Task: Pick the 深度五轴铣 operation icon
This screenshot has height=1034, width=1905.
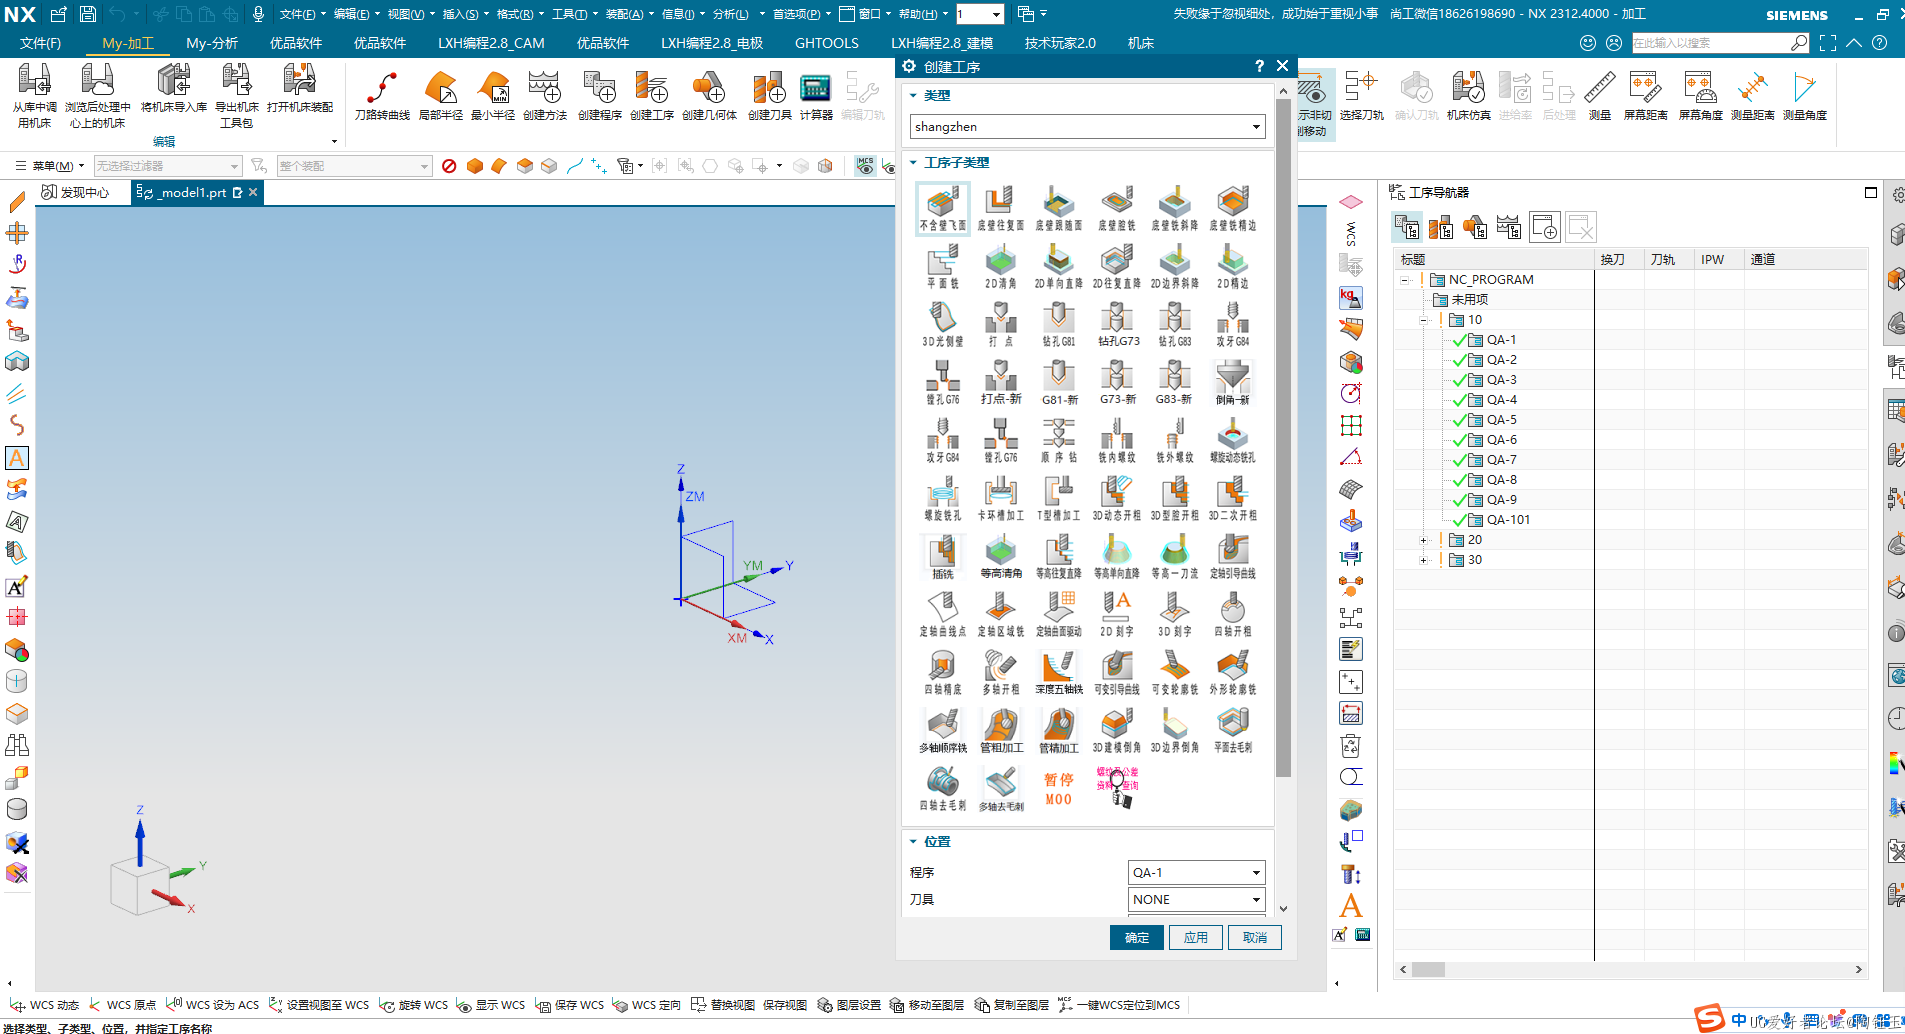Action: point(1058,673)
